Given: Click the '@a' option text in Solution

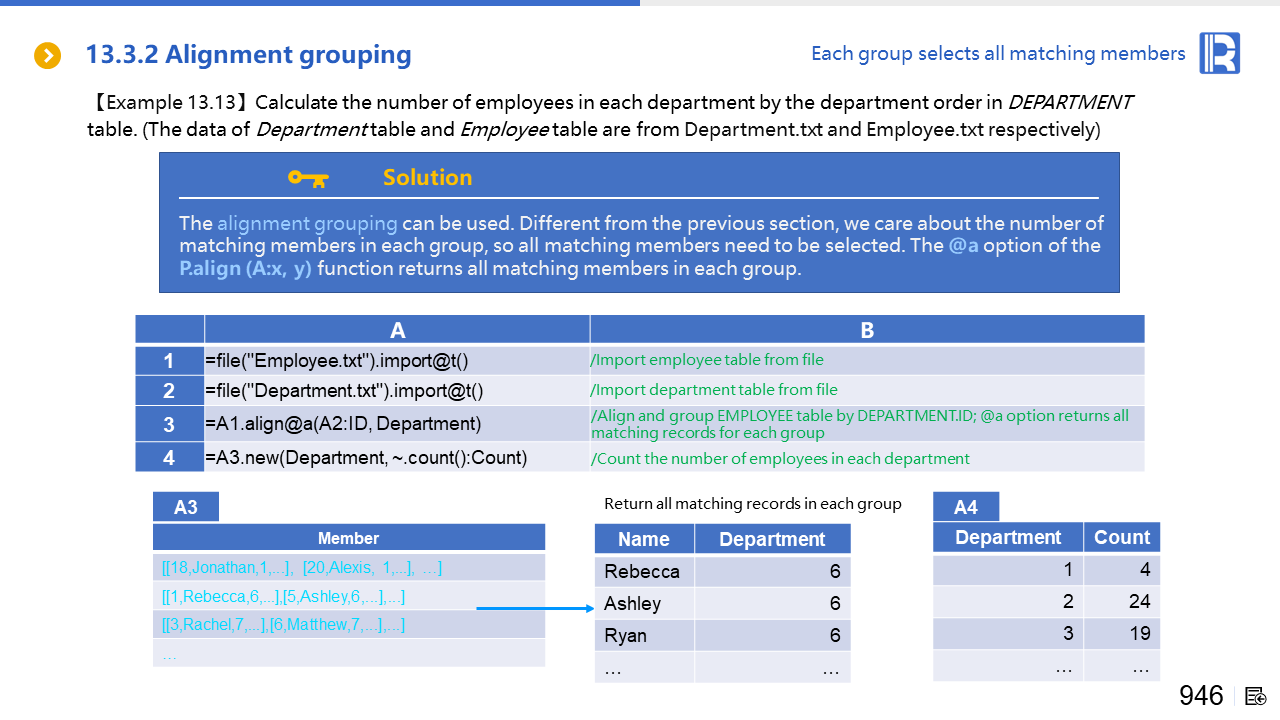Looking at the screenshot, I should click(963, 246).
